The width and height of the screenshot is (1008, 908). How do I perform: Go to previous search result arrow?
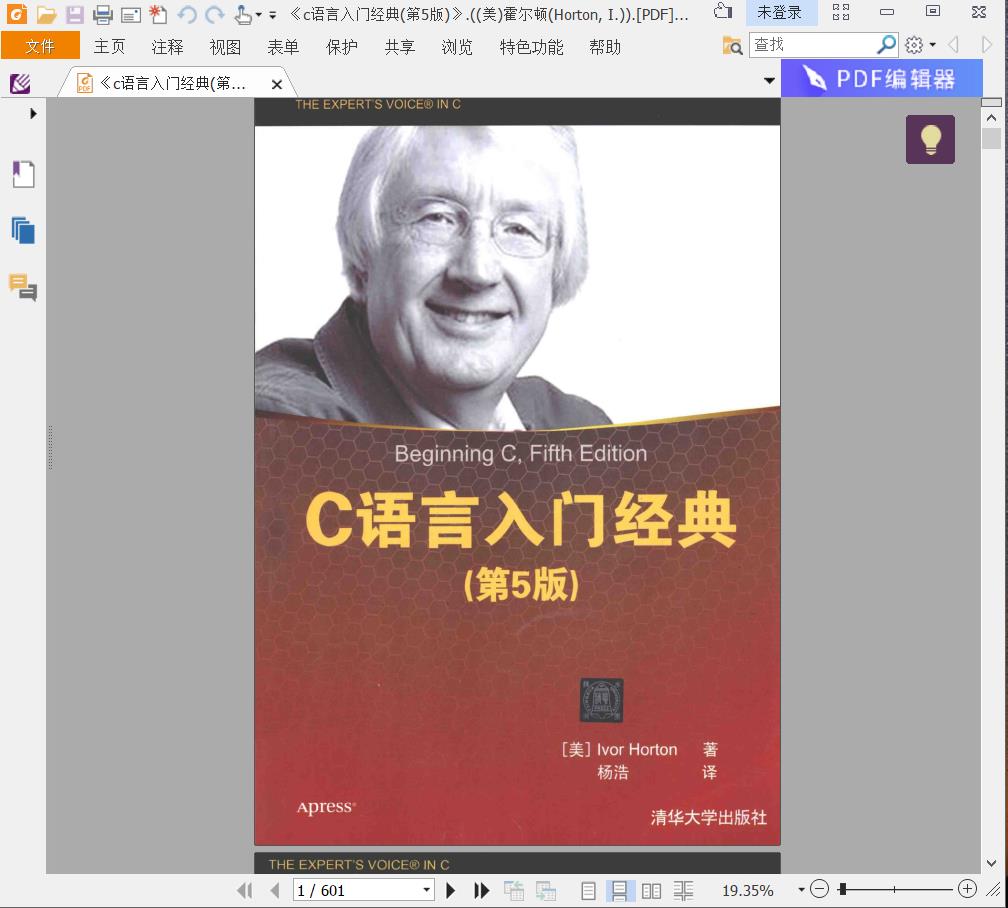(953, 44)
